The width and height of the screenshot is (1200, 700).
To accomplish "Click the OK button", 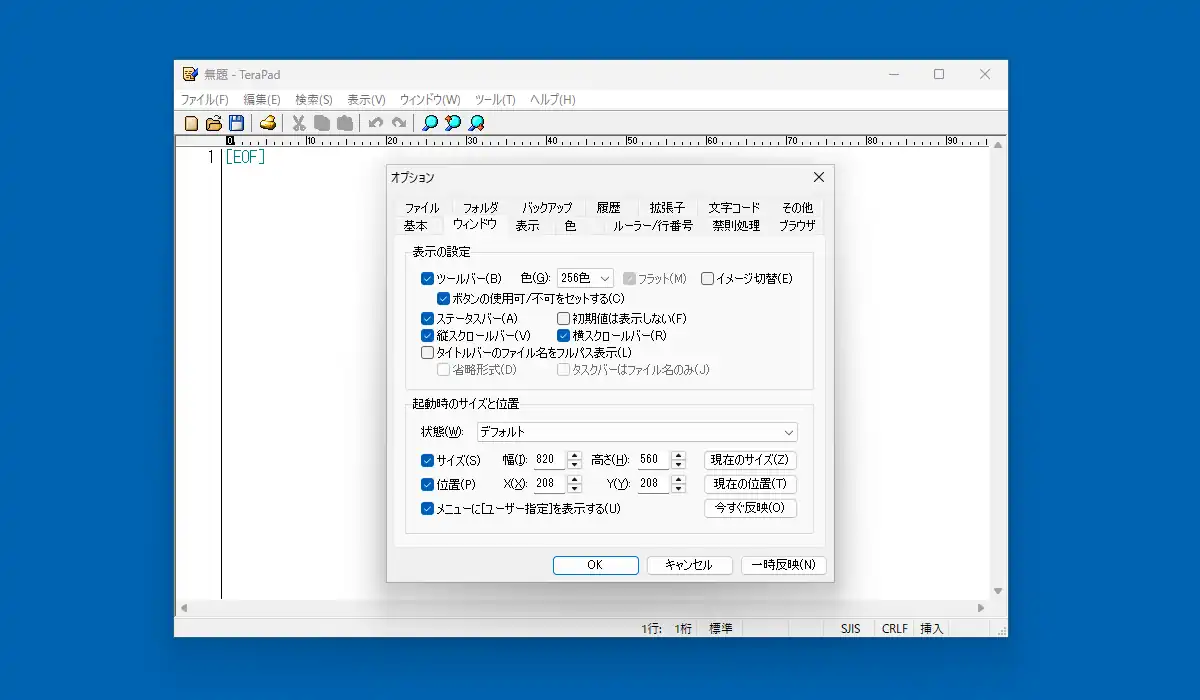I will 595,565.
